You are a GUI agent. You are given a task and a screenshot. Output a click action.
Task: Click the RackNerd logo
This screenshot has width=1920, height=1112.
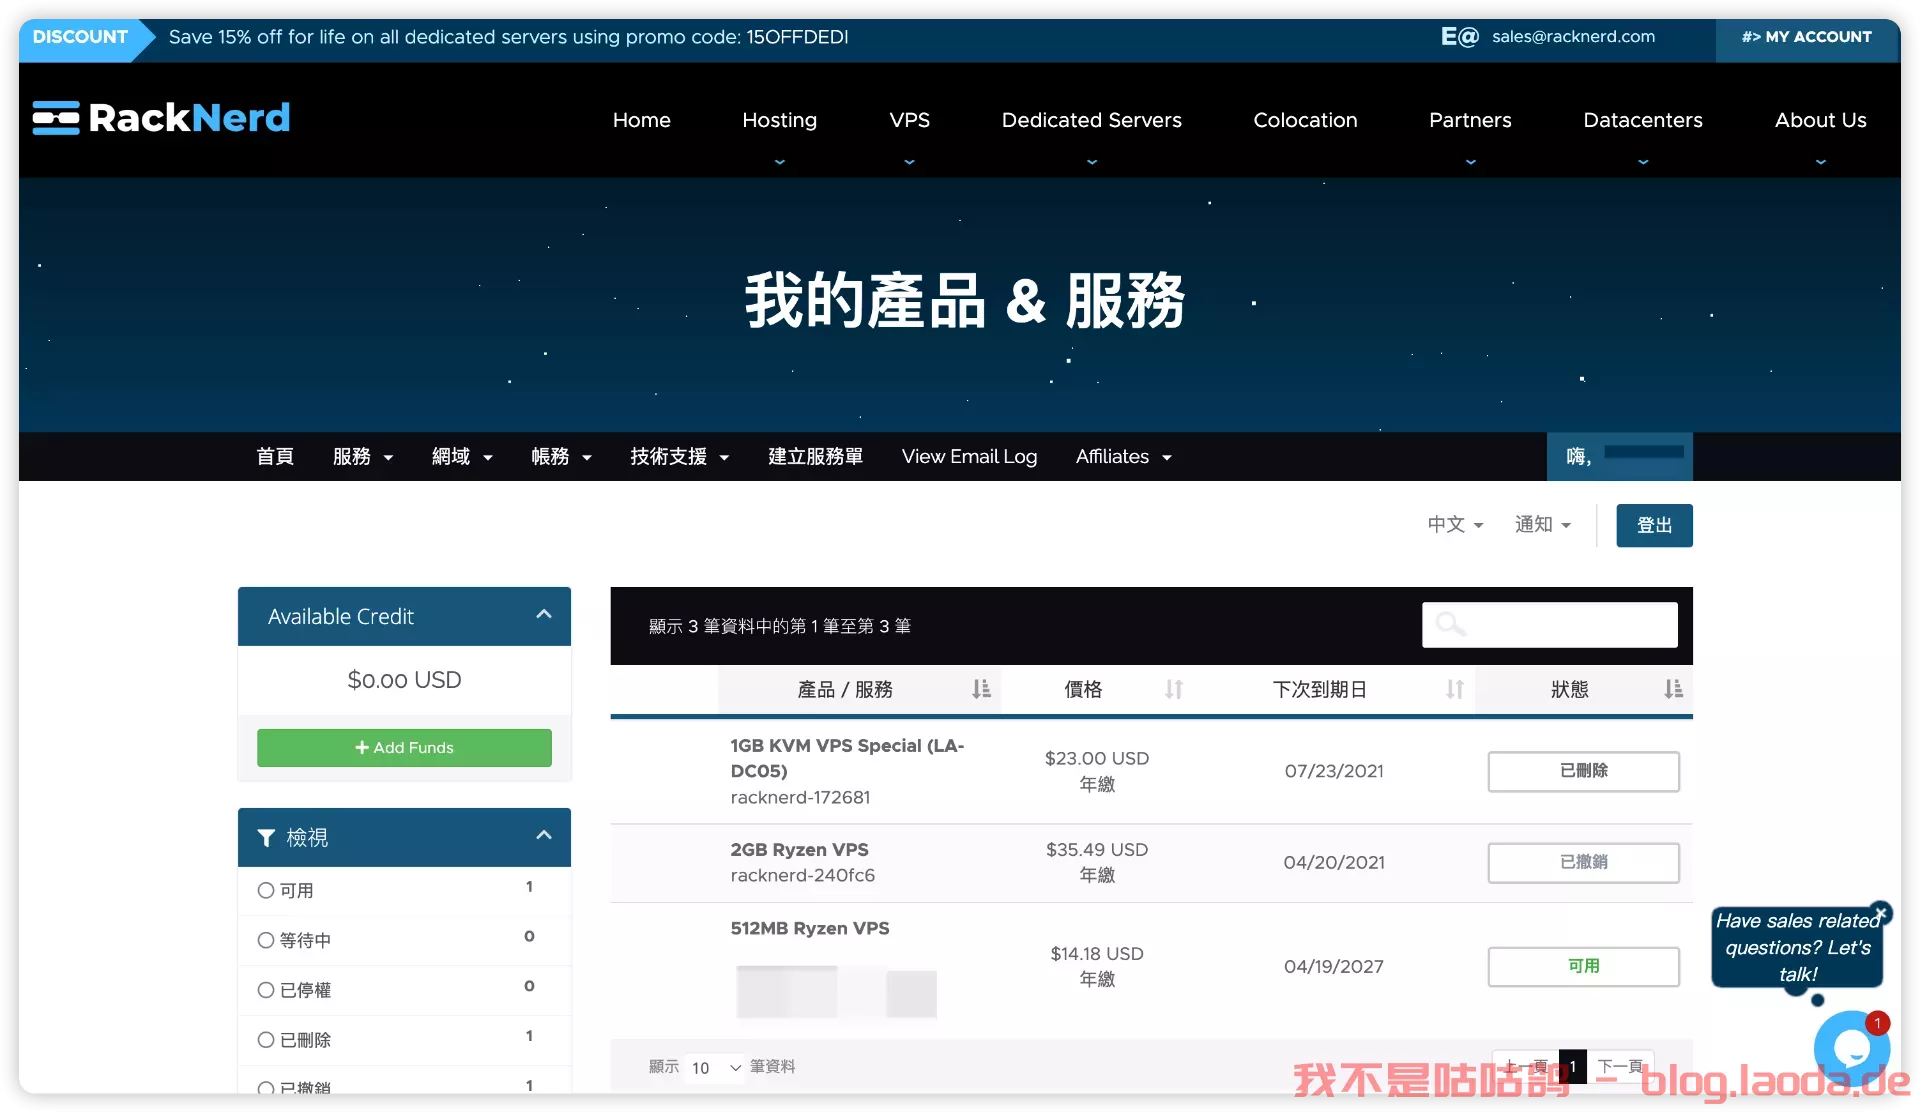[161, 118]
